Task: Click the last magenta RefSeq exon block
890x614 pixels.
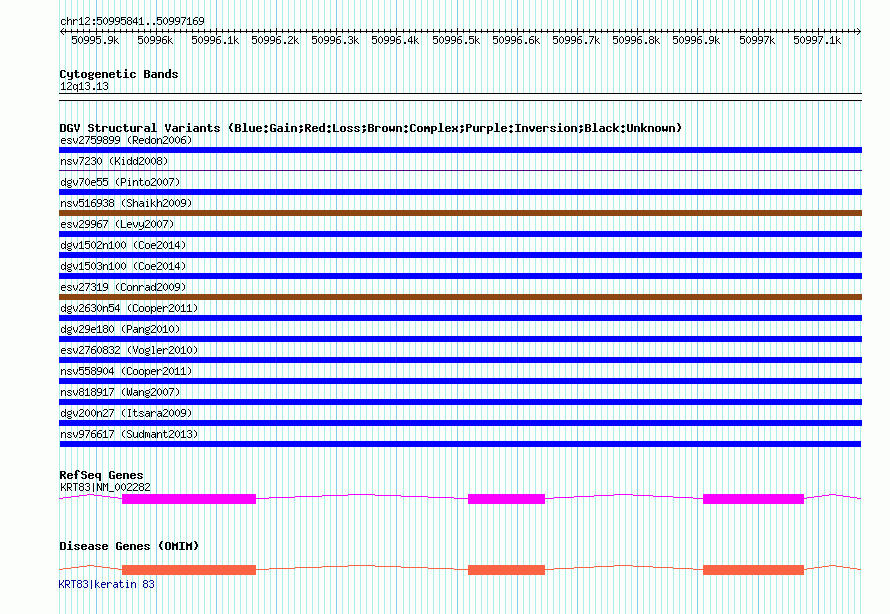Action: (753, 499)
